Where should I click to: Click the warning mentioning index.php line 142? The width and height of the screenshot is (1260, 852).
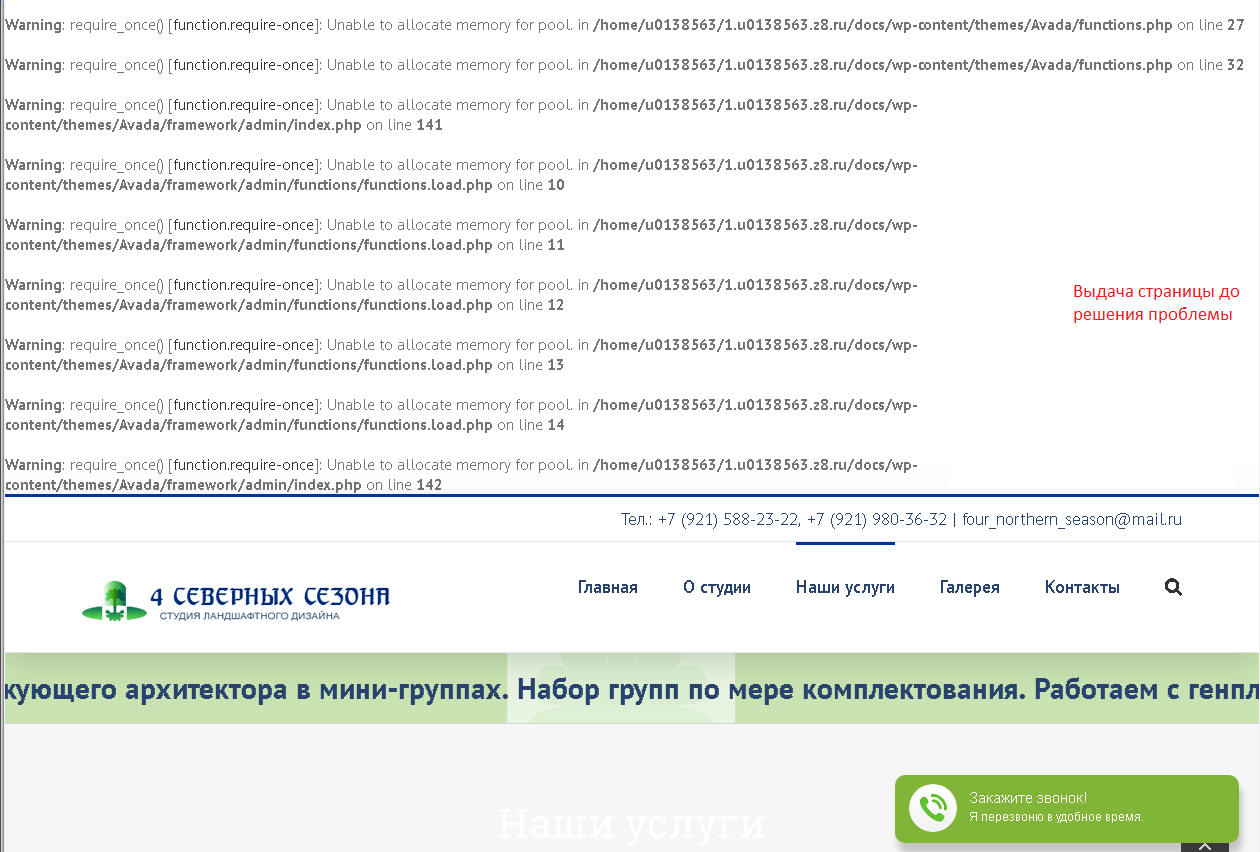tap(461, 475)
